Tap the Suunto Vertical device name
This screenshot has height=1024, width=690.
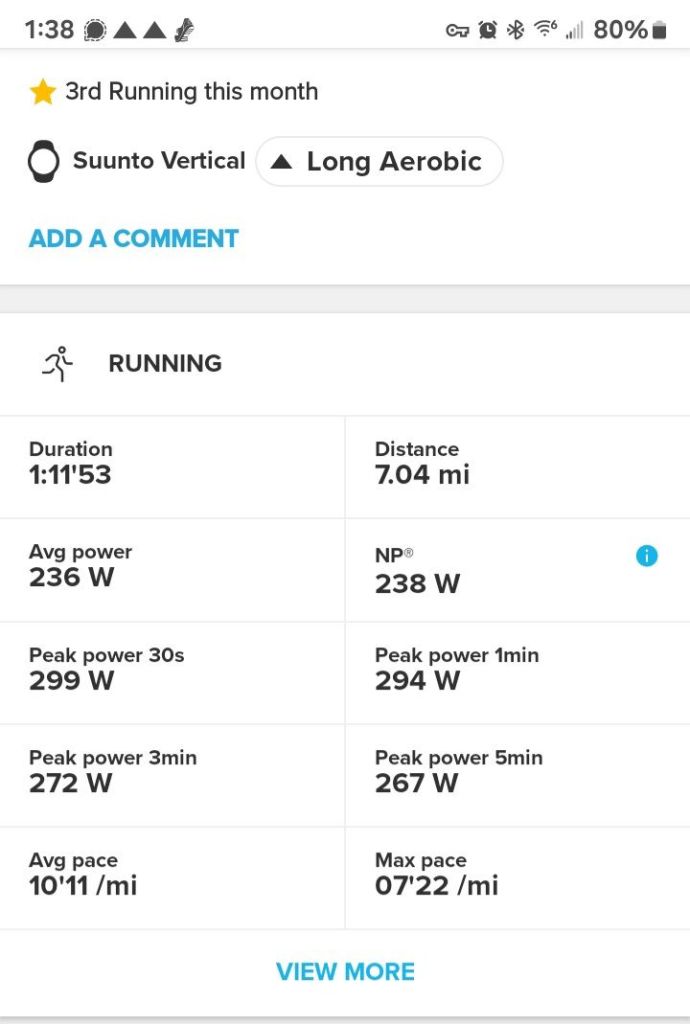click(159, 161)
